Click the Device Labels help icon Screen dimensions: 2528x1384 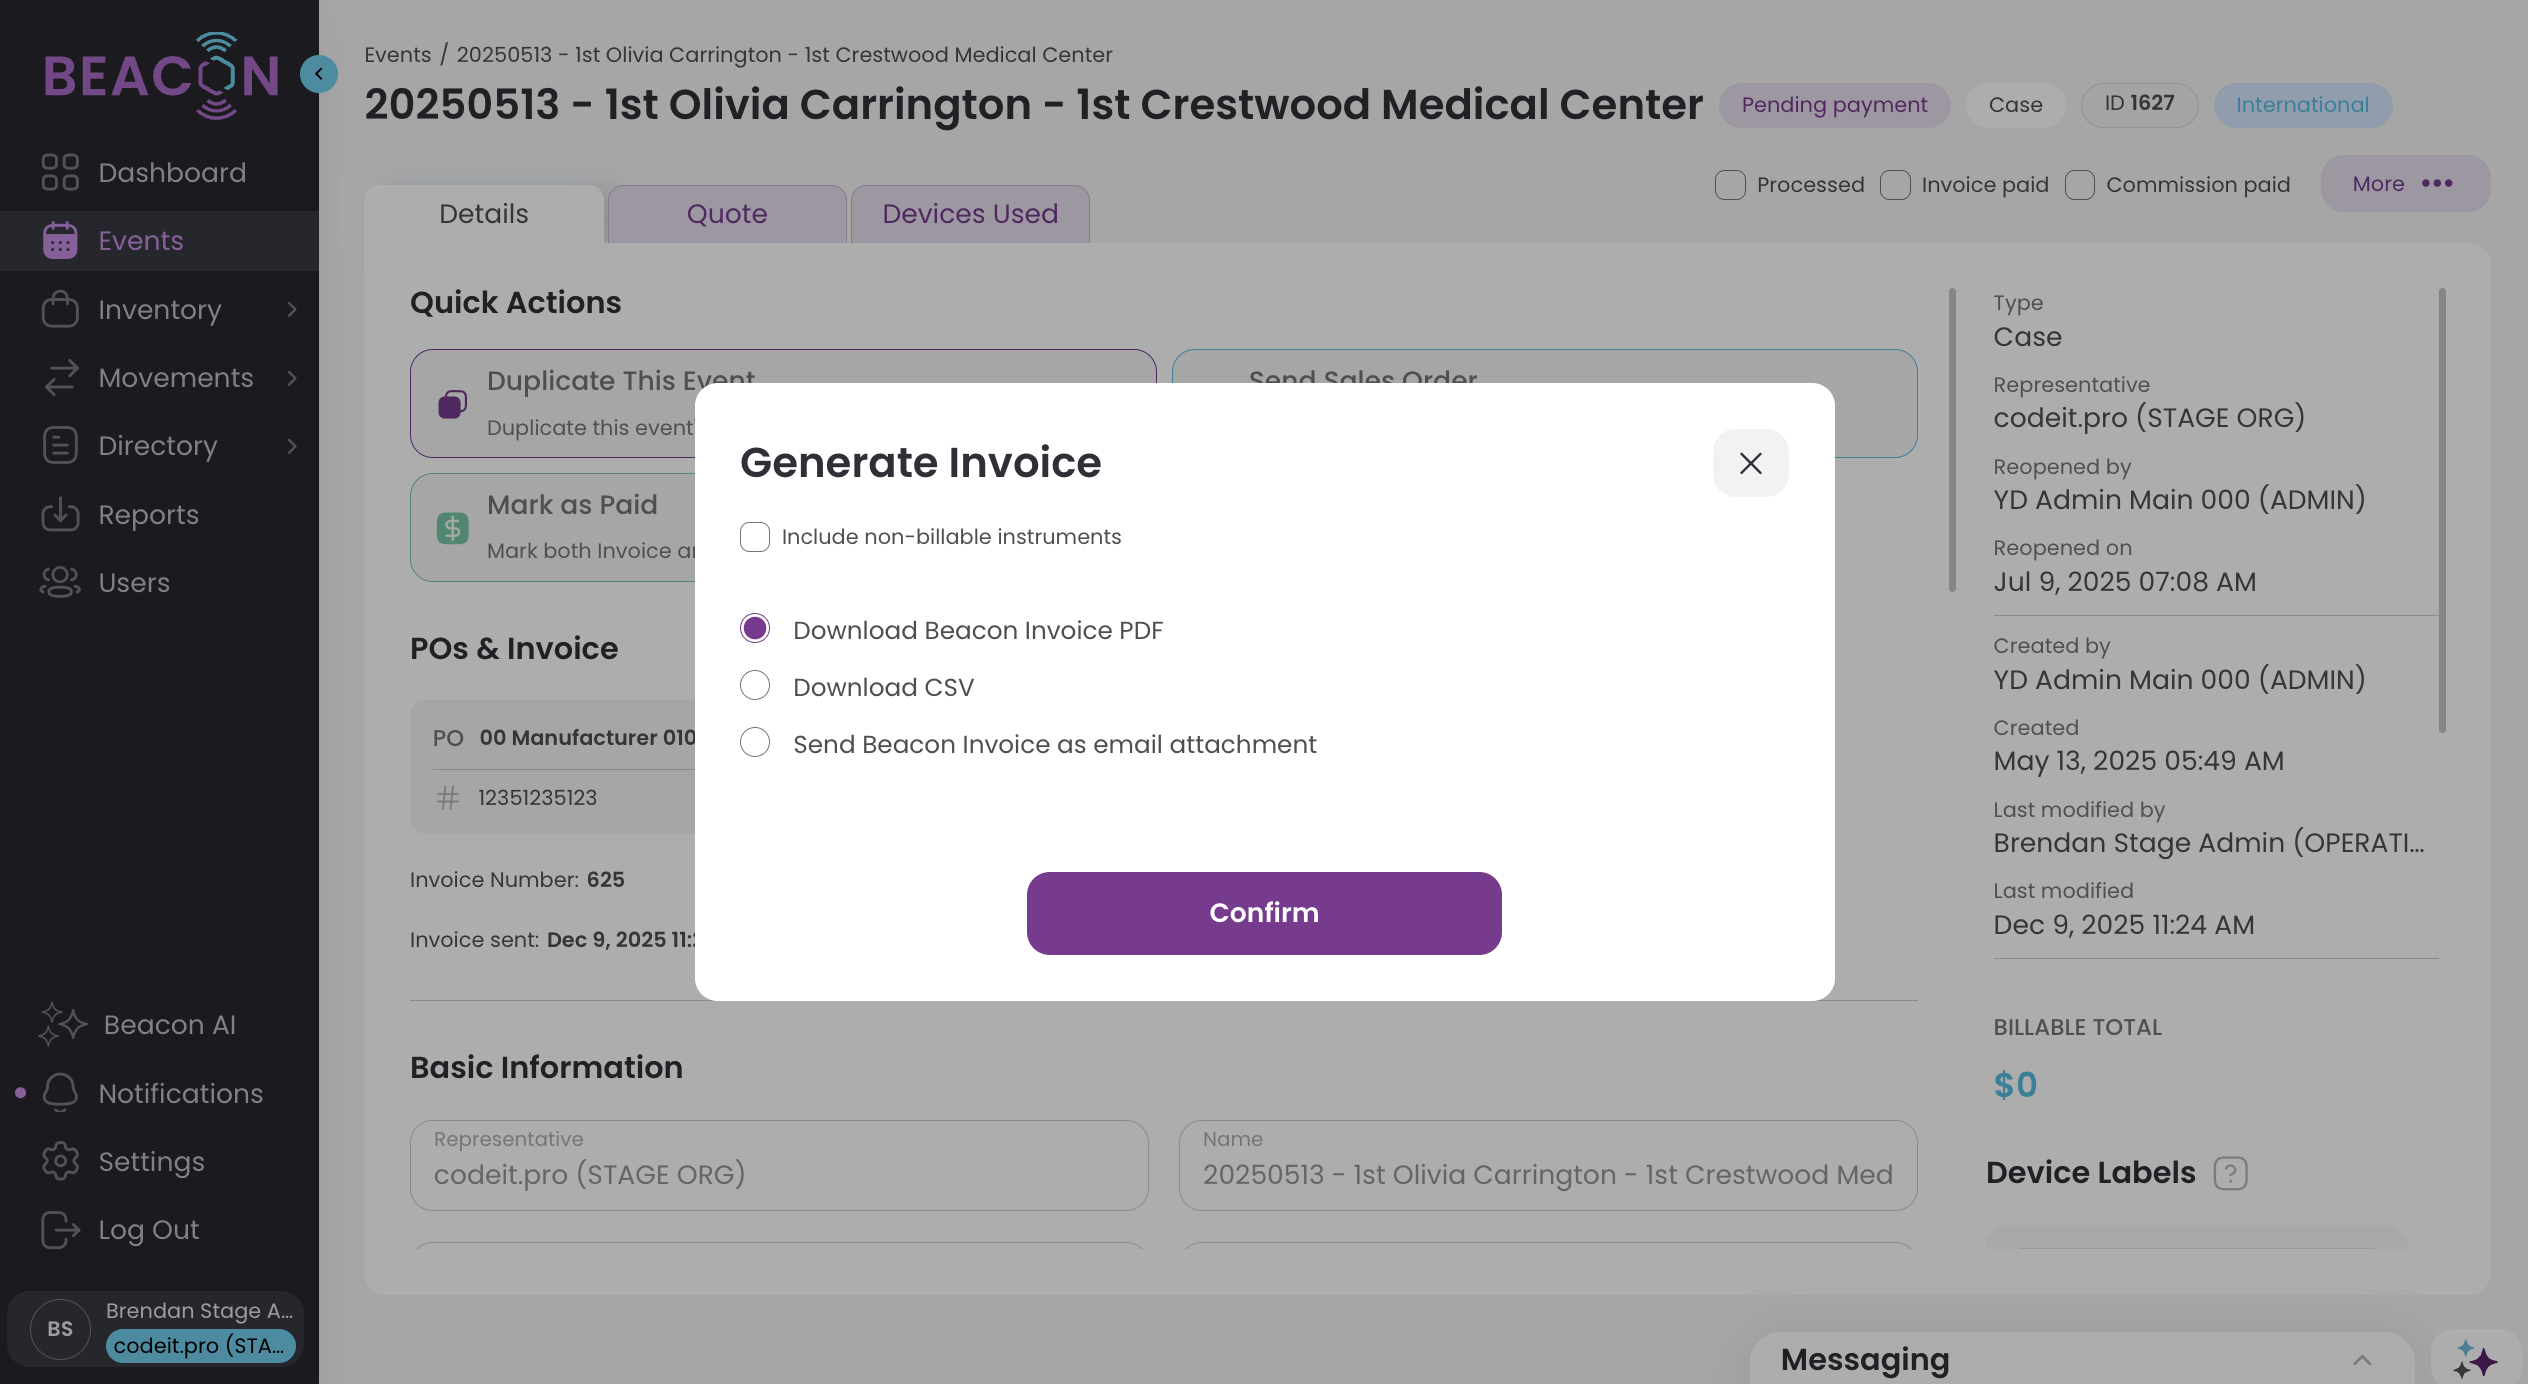click(2230, 1172)
